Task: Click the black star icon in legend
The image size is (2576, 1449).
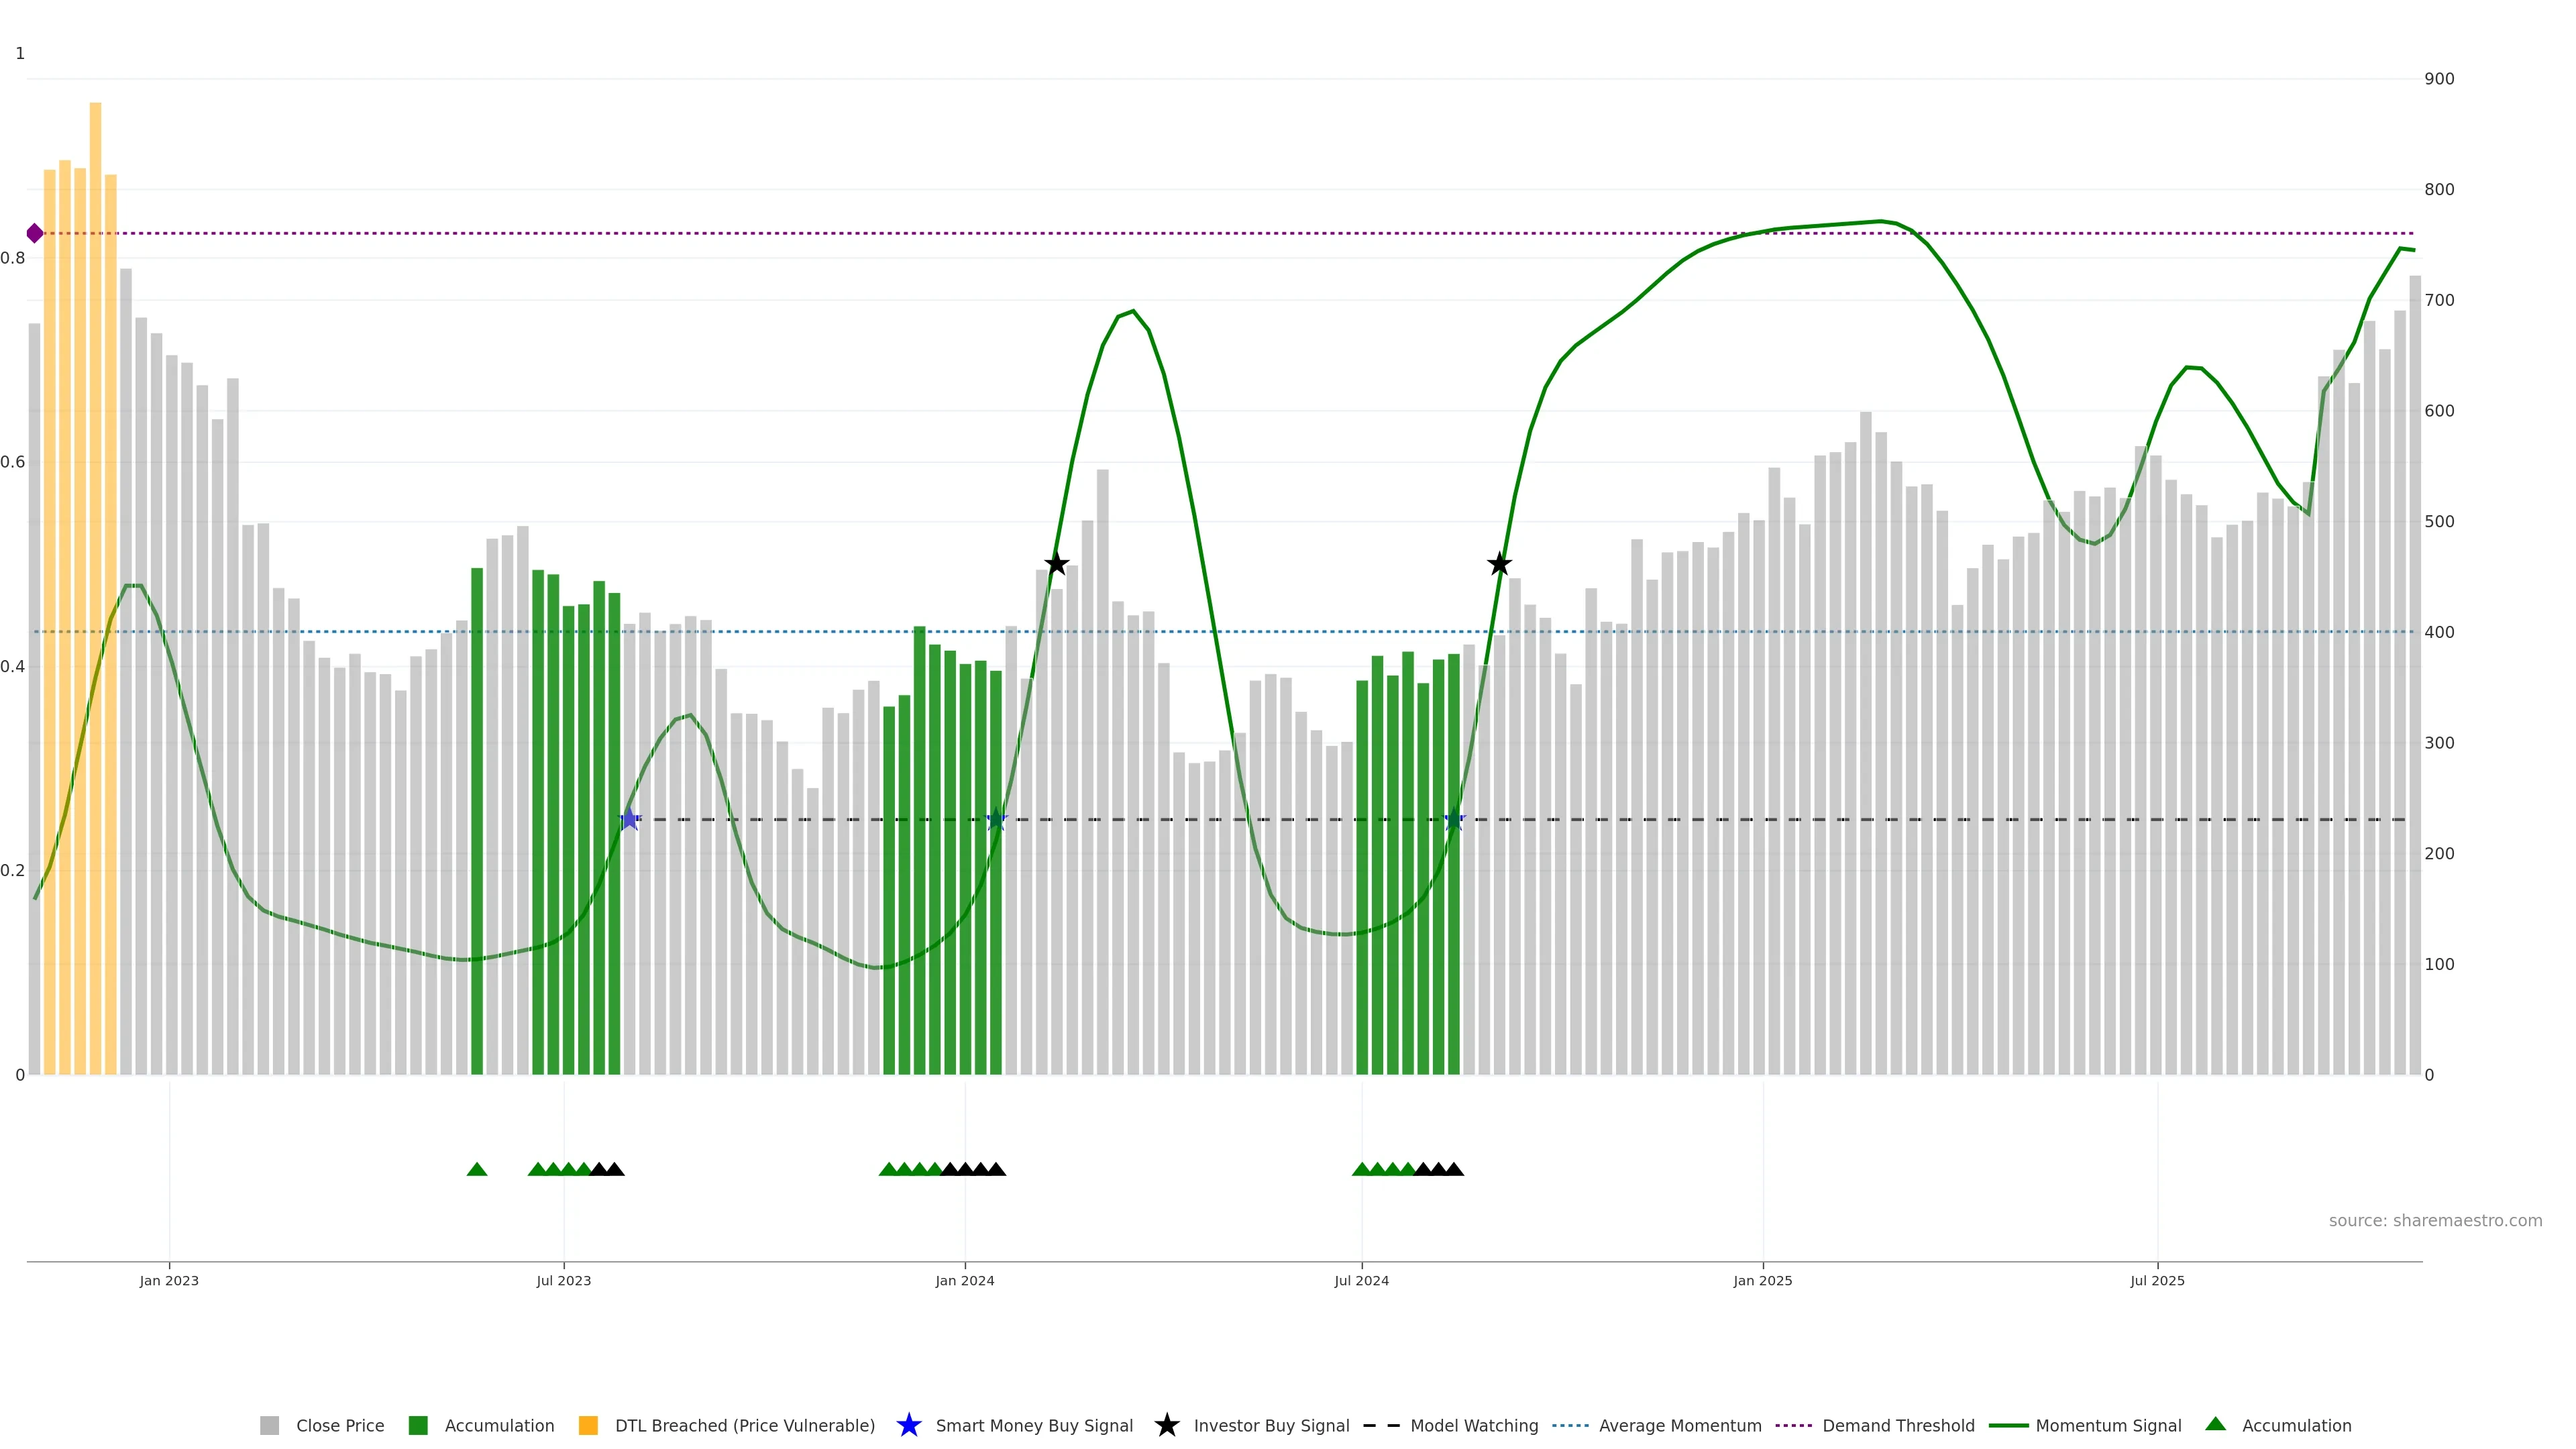Action: 1166,1425
